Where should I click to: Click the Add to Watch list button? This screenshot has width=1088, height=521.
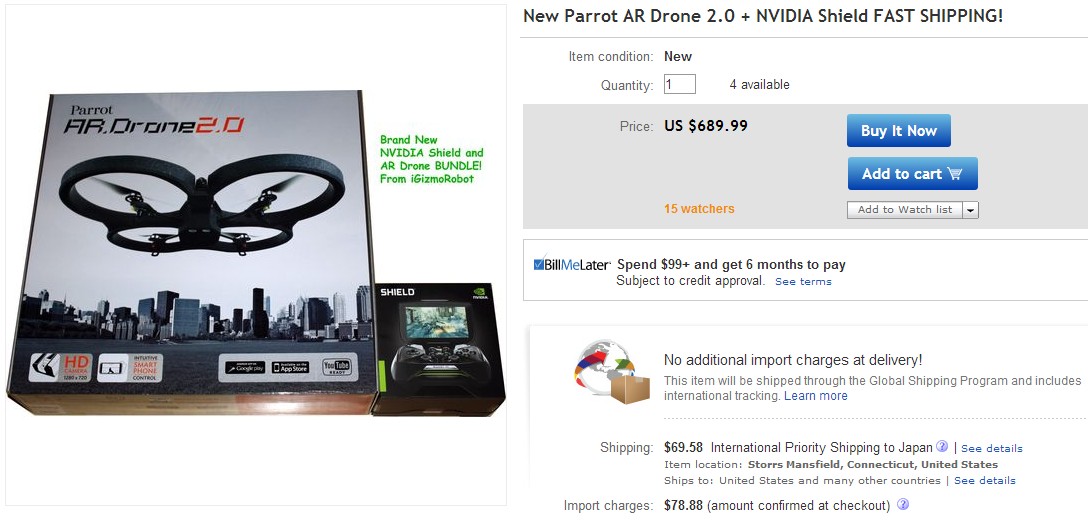point(905,210)
